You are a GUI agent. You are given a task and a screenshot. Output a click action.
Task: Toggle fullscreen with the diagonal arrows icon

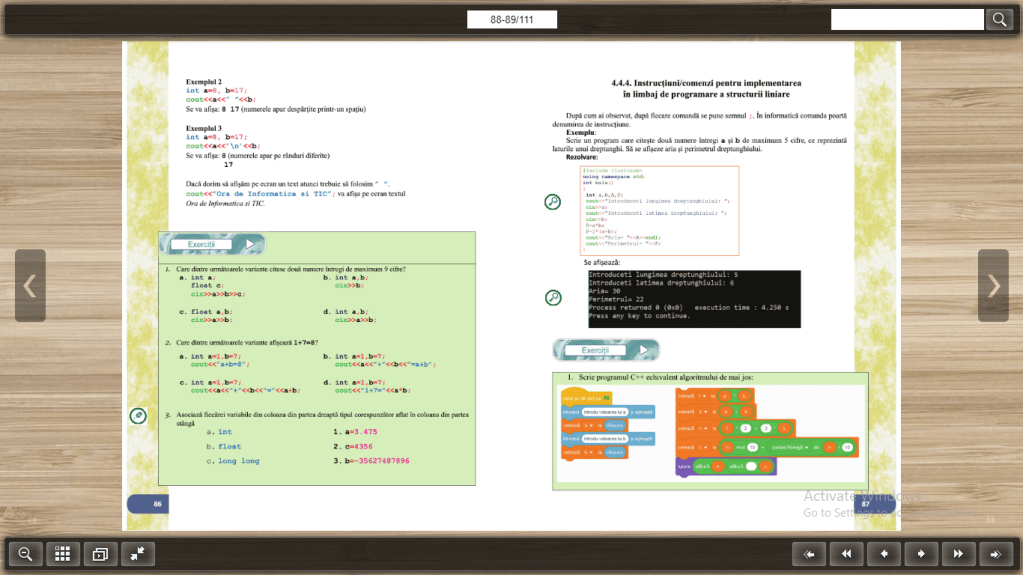tap(137, 553)
